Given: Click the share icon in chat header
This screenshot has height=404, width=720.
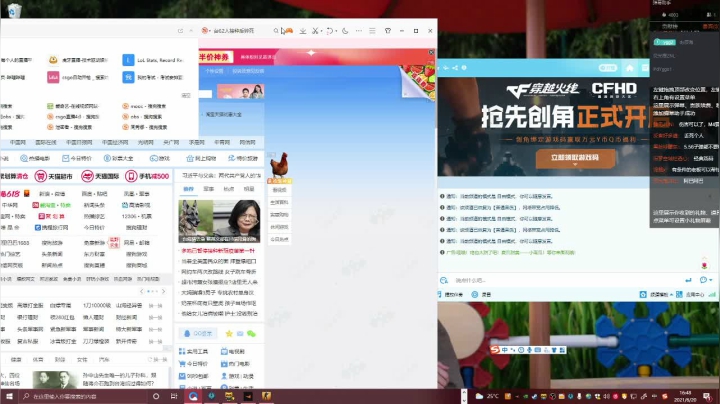Looking at the screenshot, I should point(455,67).
